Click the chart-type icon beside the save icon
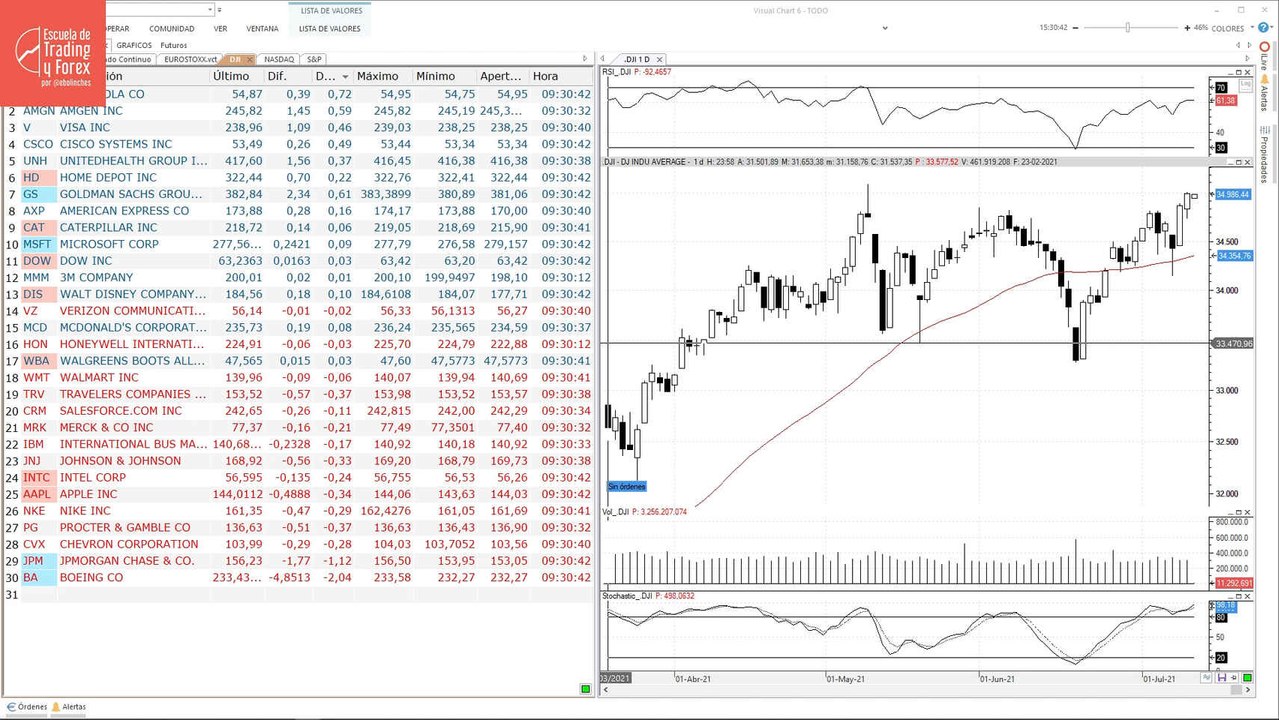 click(x=1206, y=677)
